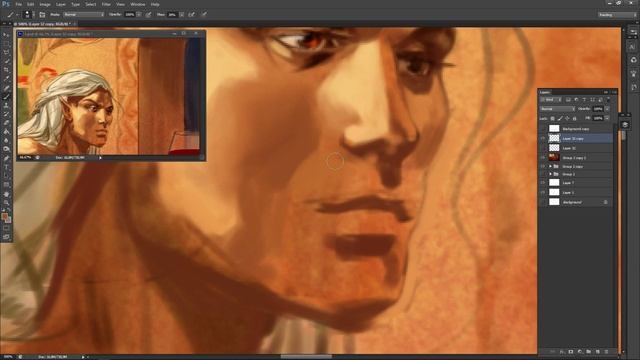Viewport: 640px width, 360px height.
Task: Select the Hand tool
Action: [x=7, y=193]
